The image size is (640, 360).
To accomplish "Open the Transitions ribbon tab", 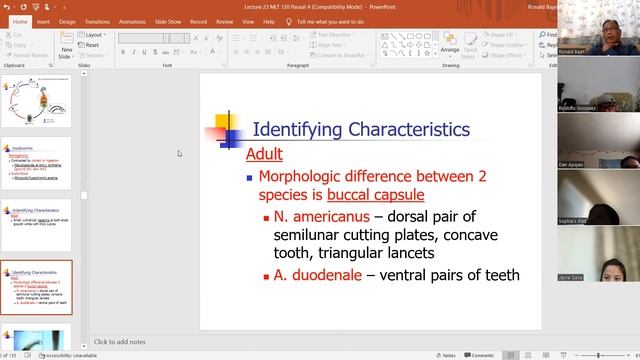I will (97, 22).
